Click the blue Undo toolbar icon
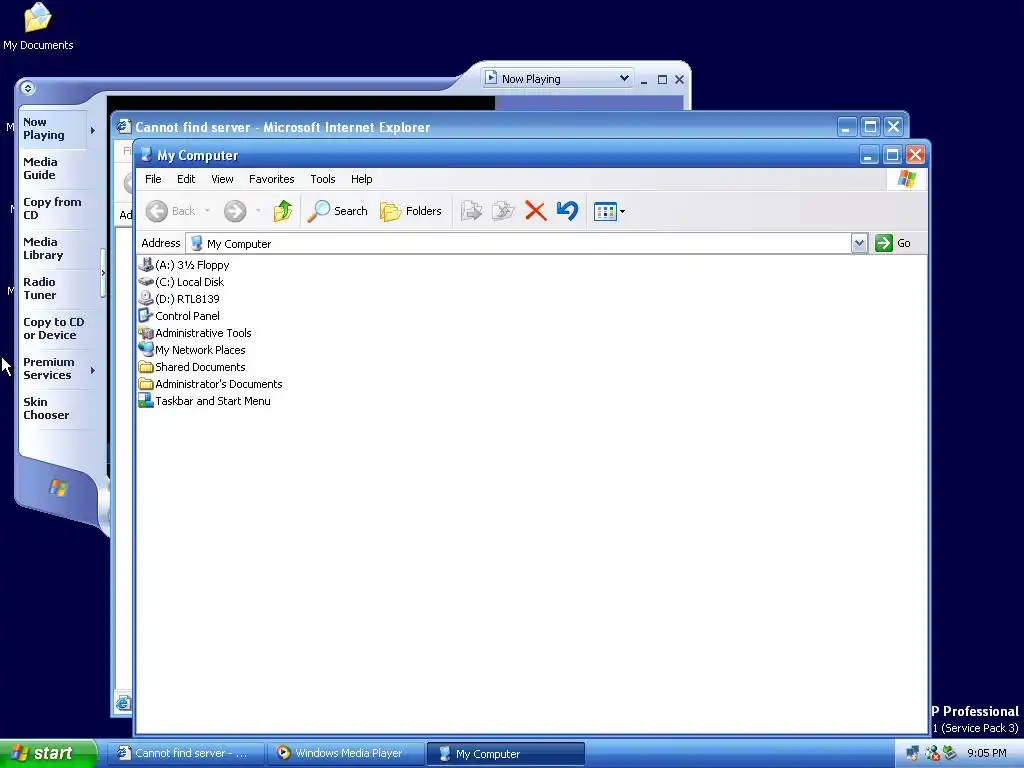 tap(568, 211)
